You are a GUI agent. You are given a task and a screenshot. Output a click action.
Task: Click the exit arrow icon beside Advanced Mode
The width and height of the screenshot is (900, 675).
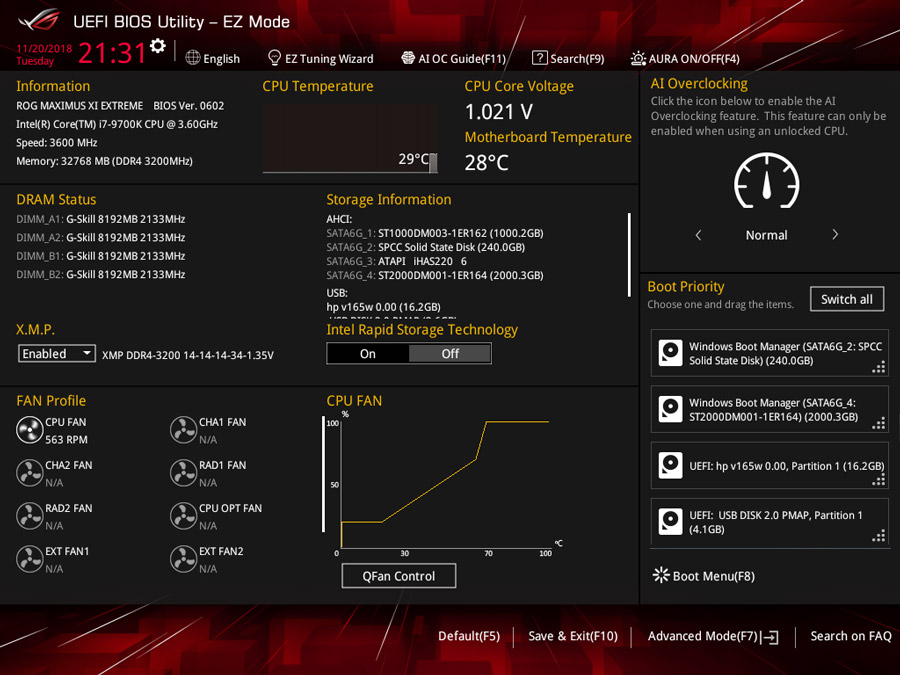tap(770, 637)
